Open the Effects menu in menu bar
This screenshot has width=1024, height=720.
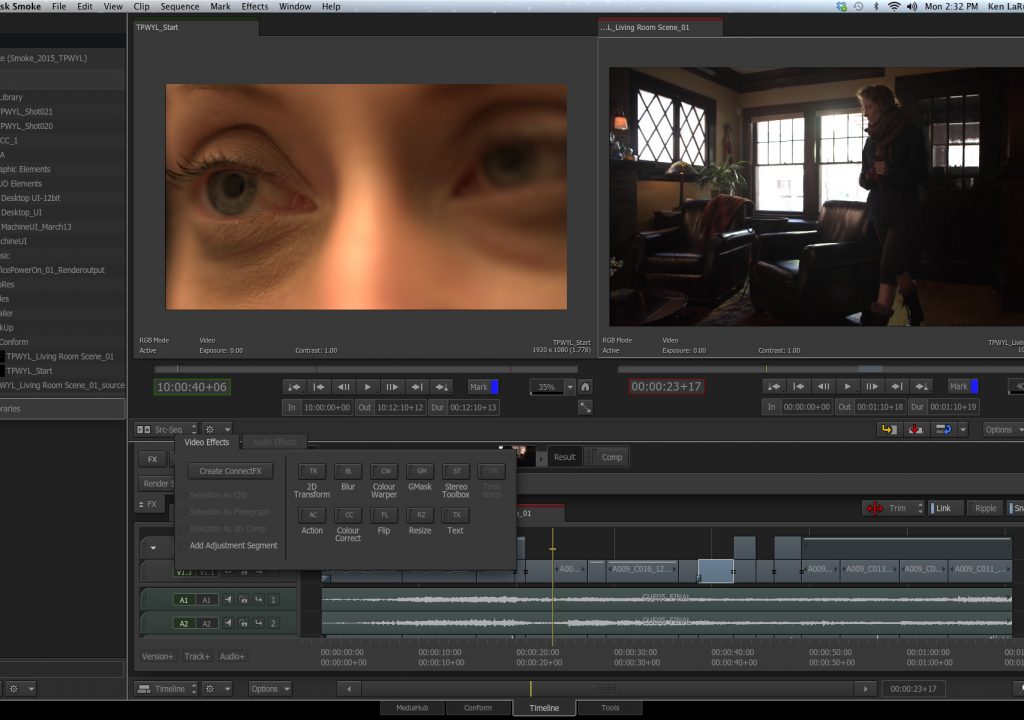[255, 7]
